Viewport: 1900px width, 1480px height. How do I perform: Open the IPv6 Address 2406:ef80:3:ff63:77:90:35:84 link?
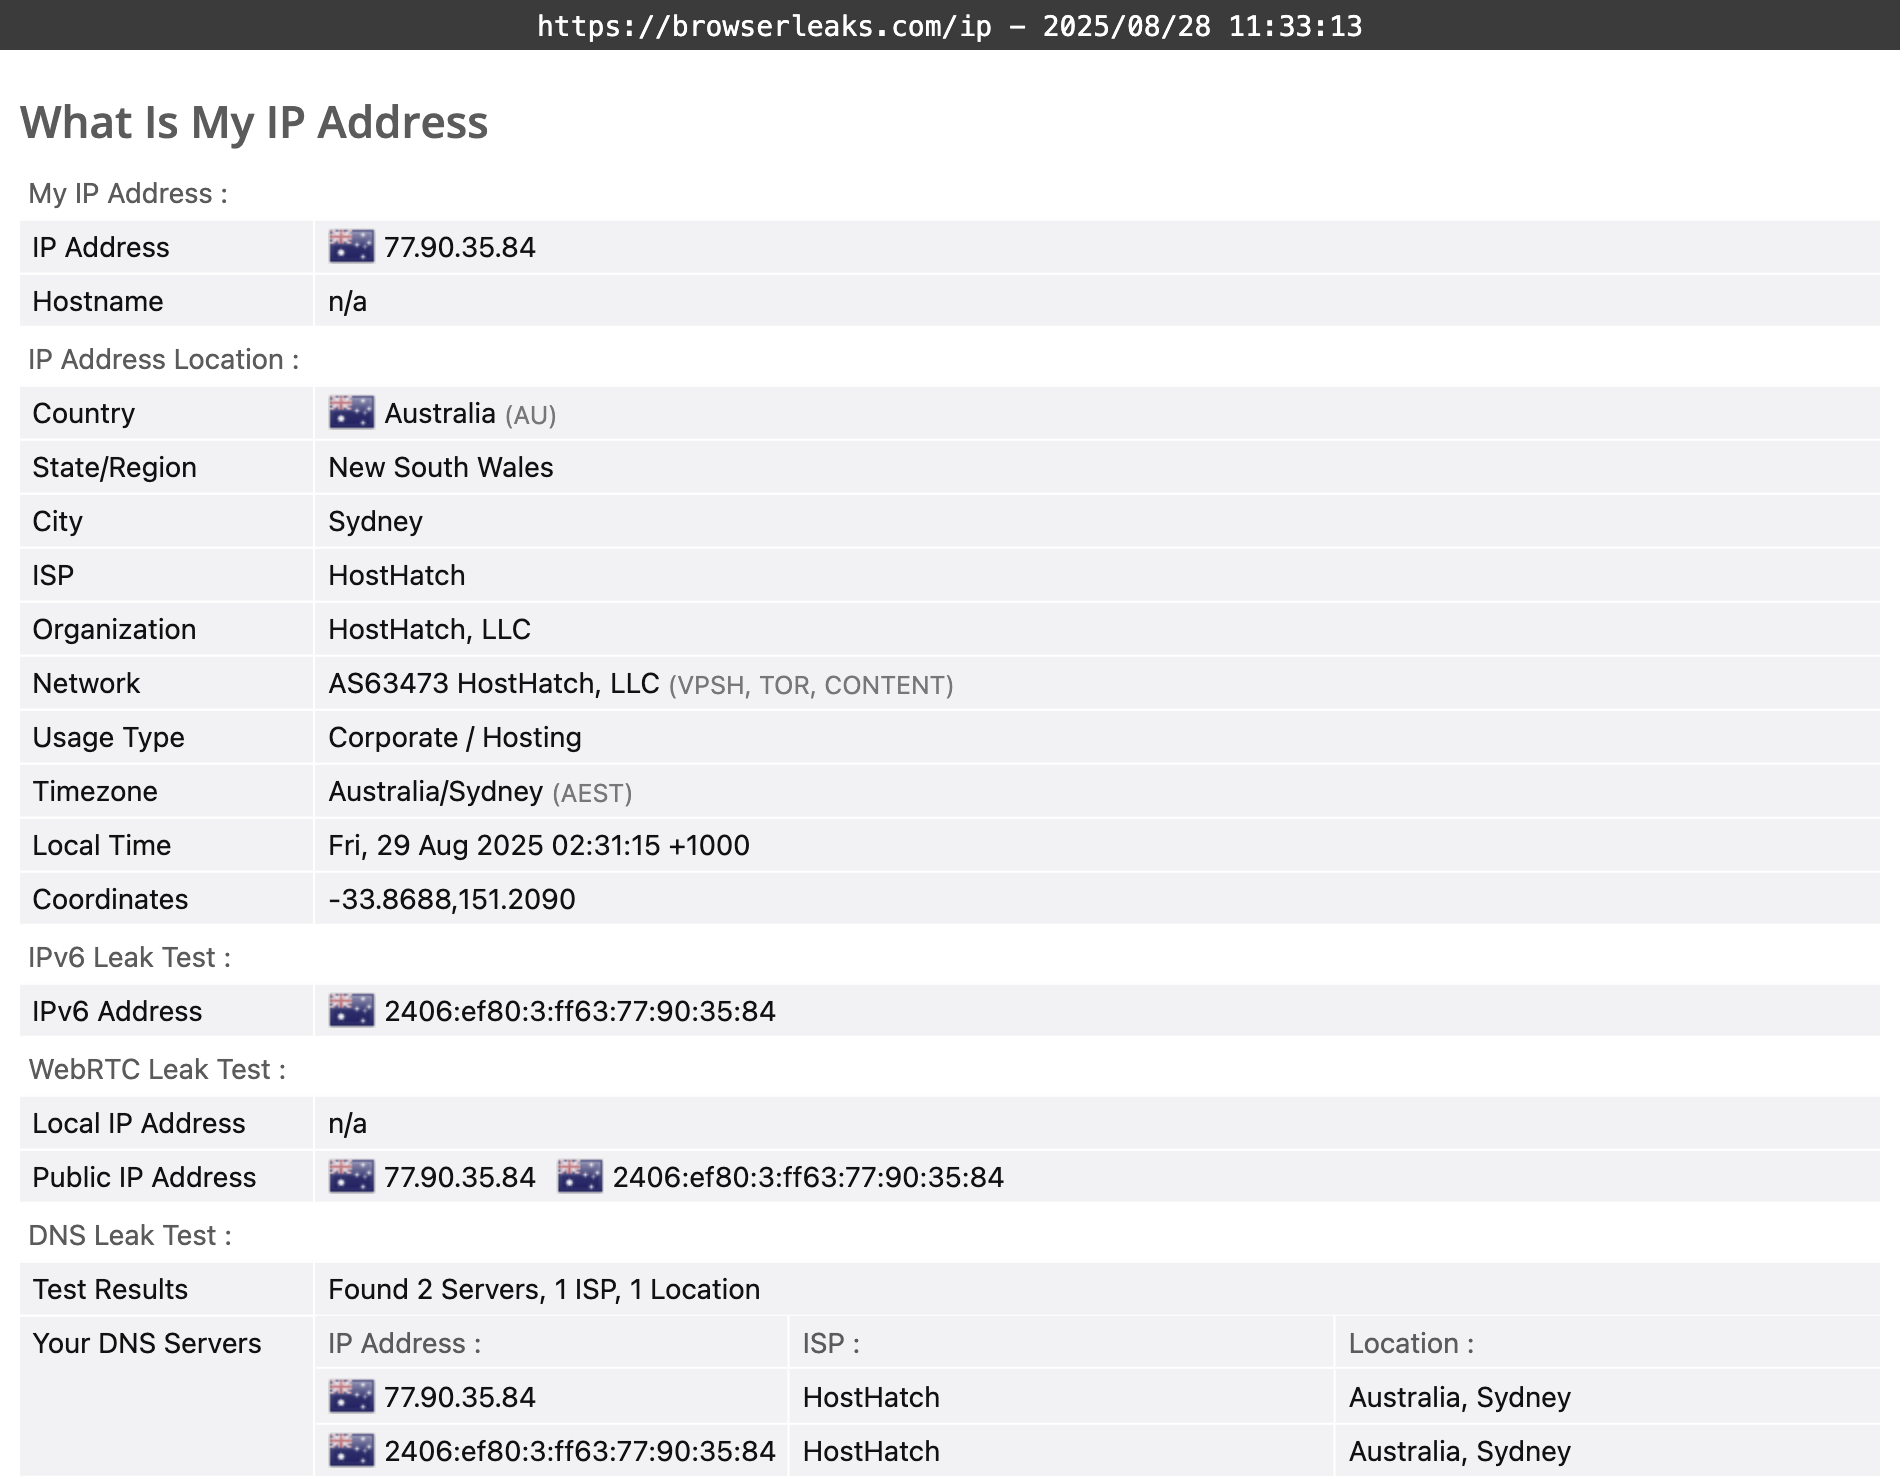tap(580, 1011)
